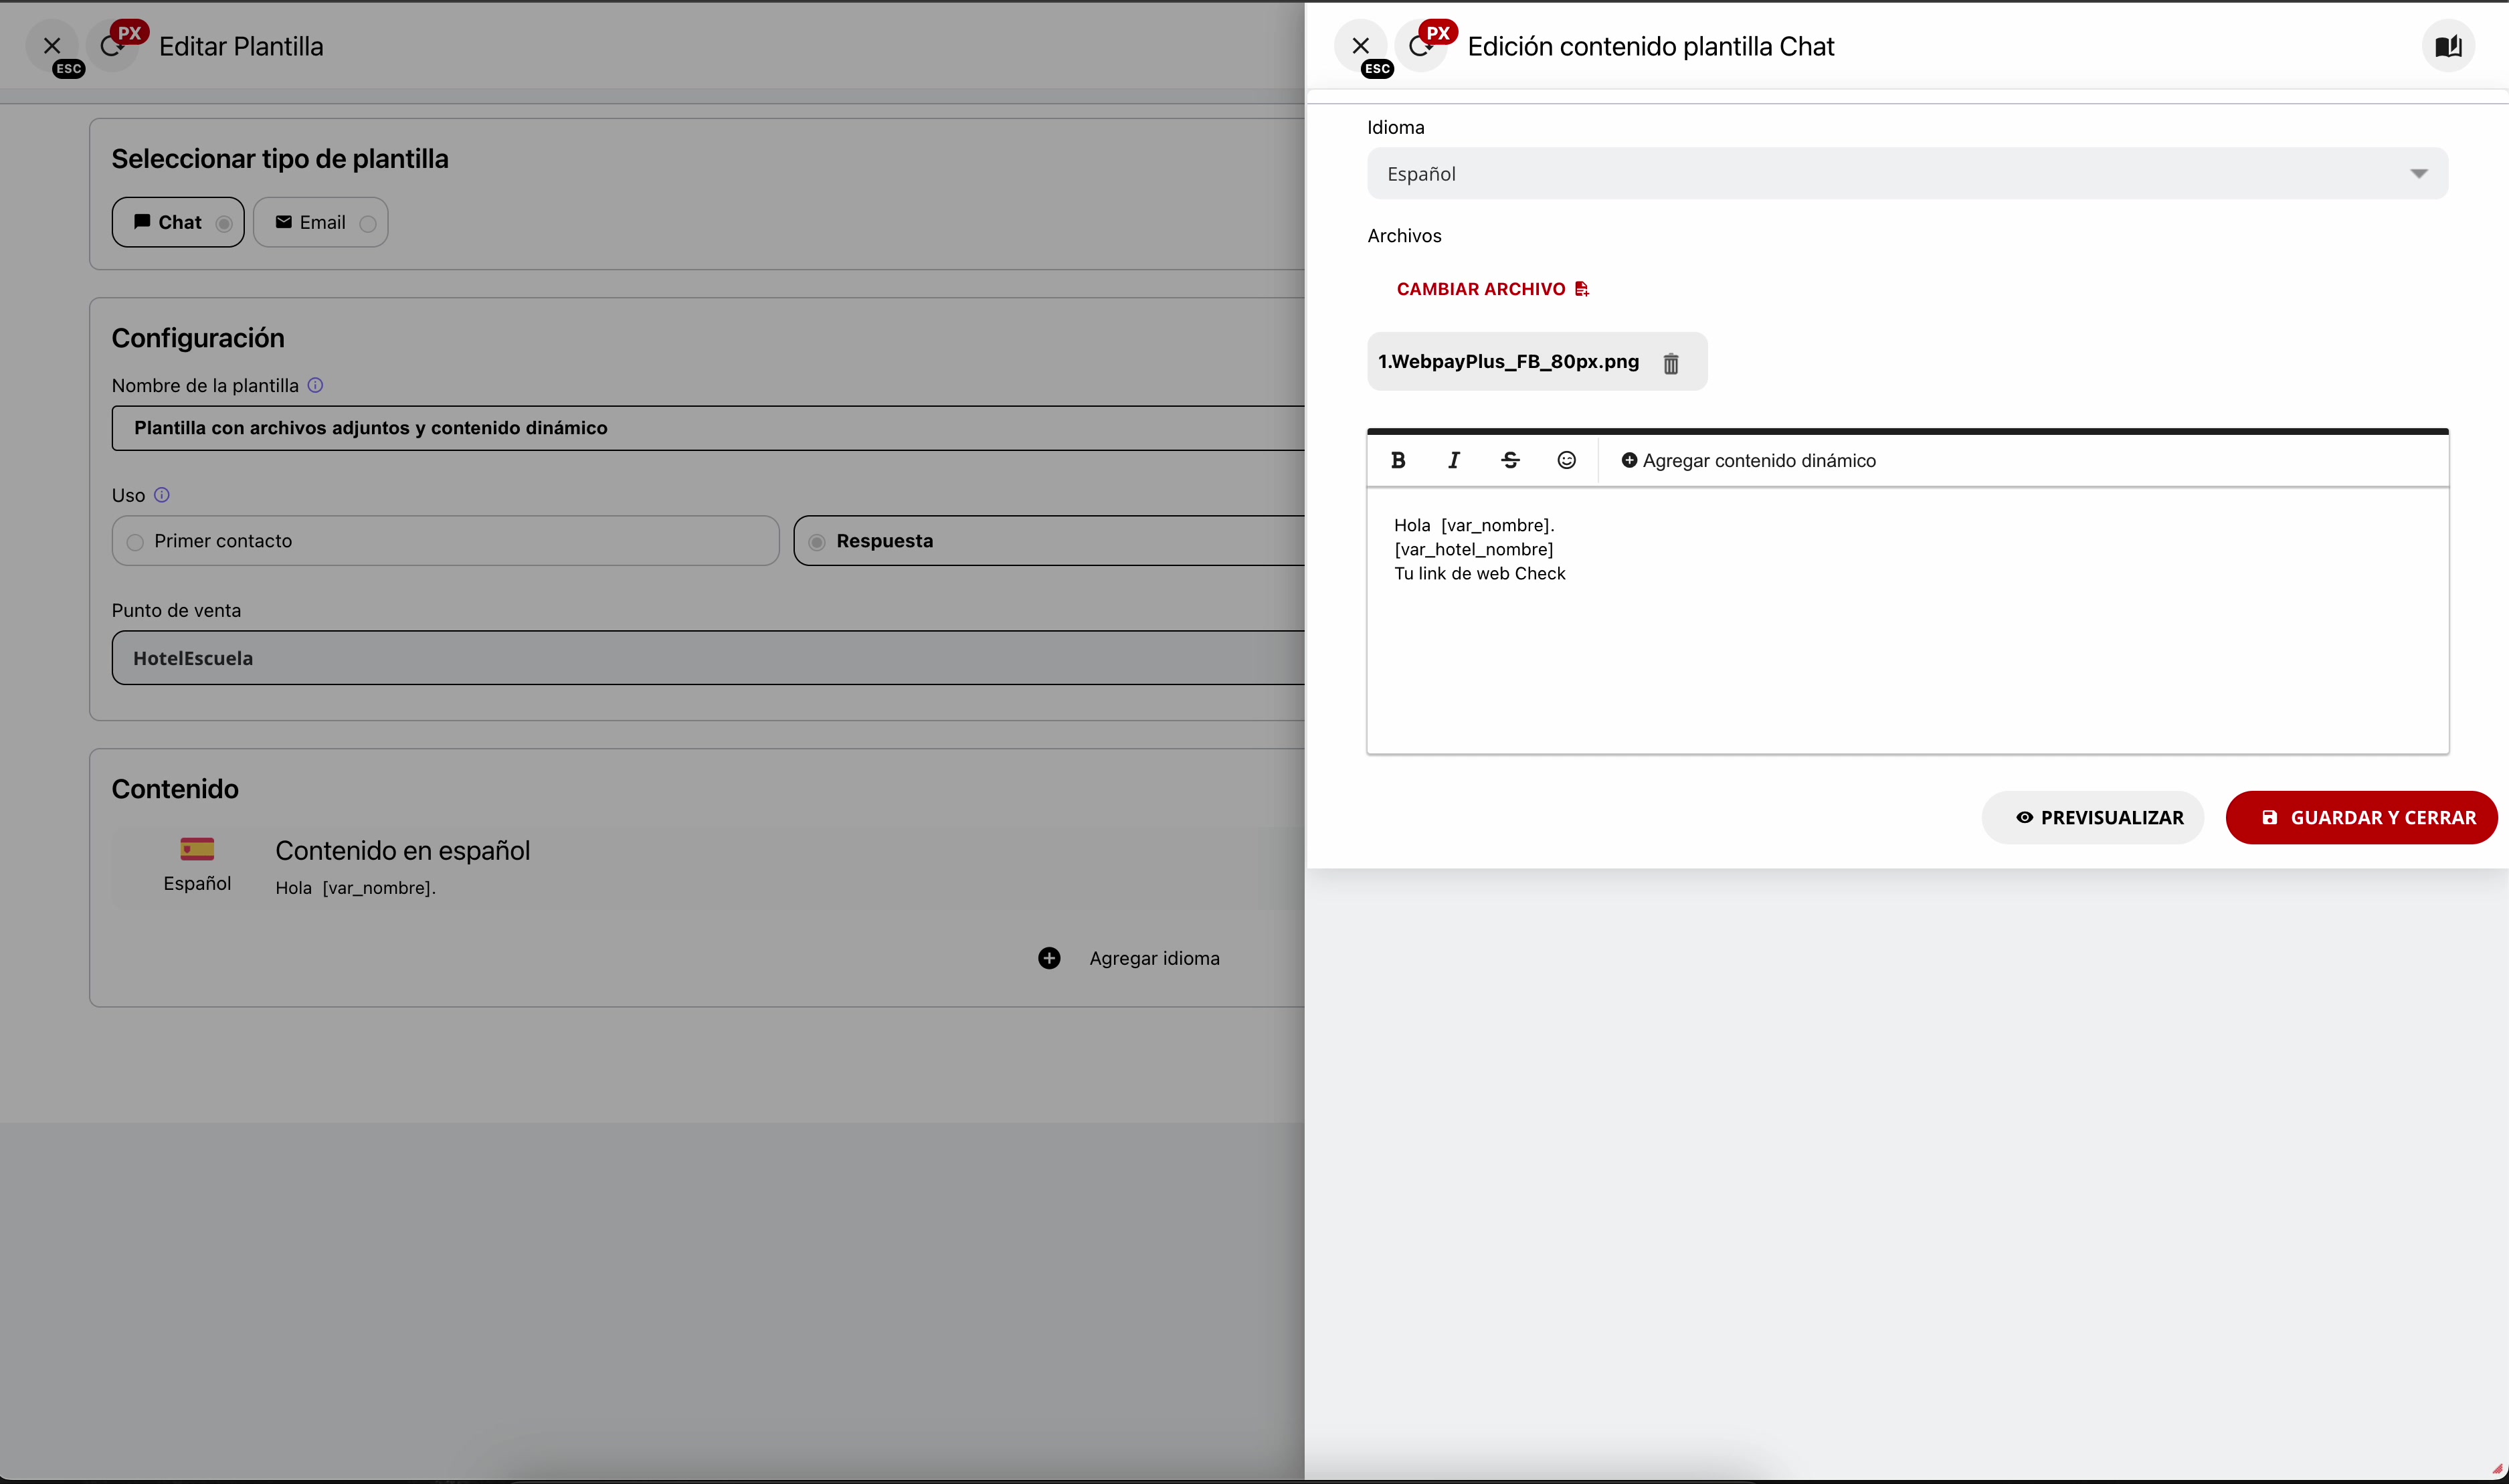This screenshot has width=2509, height=1484.
Task: Open the HotelEscuela punto de venta selector
Action: coord(700,658)
